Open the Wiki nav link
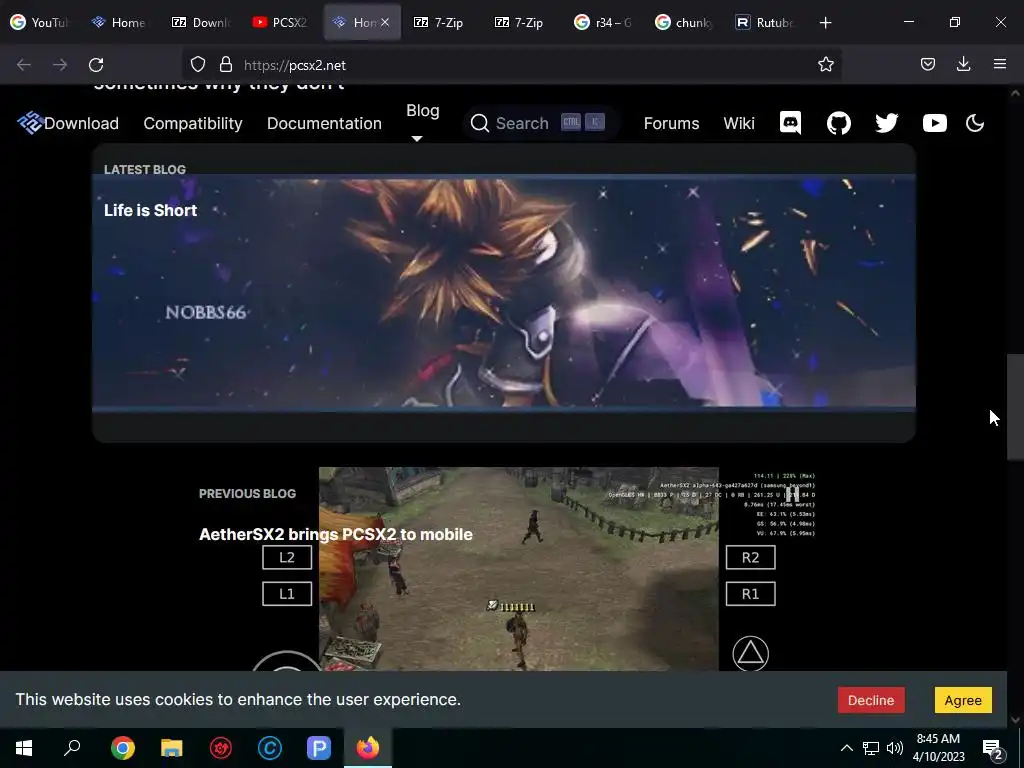The image size is (1024, 768). tap(739, 123)
